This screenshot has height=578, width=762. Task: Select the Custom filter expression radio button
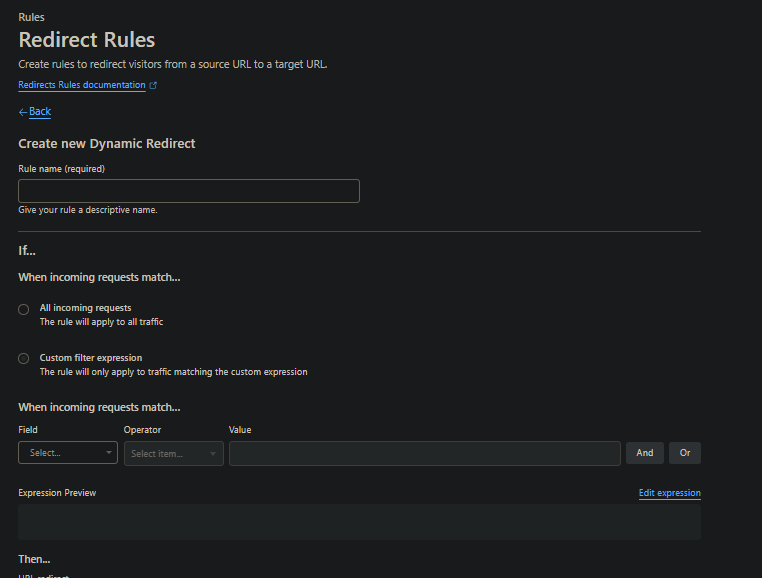click(24, 358)
